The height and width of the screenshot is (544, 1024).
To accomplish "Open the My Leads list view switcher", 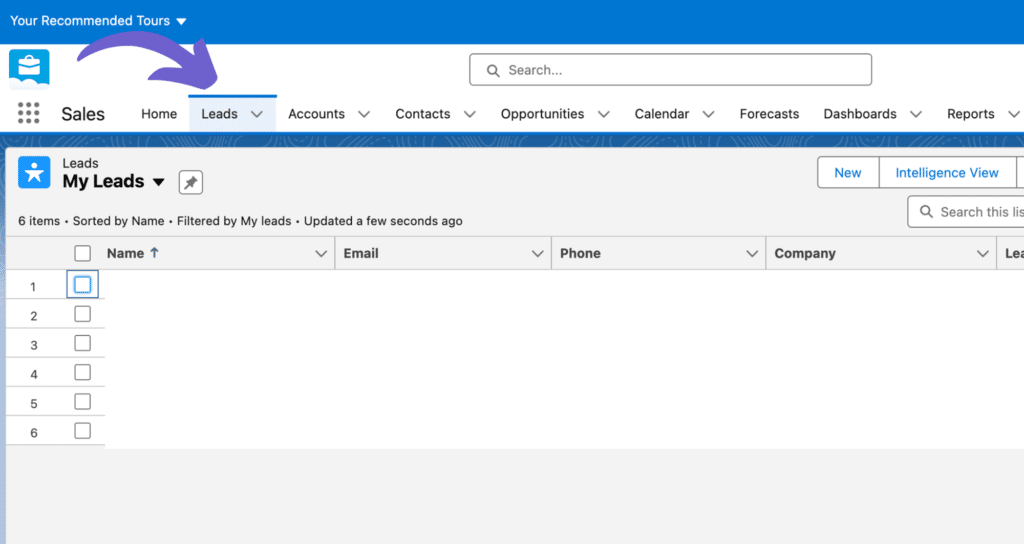I will (158, 182).
